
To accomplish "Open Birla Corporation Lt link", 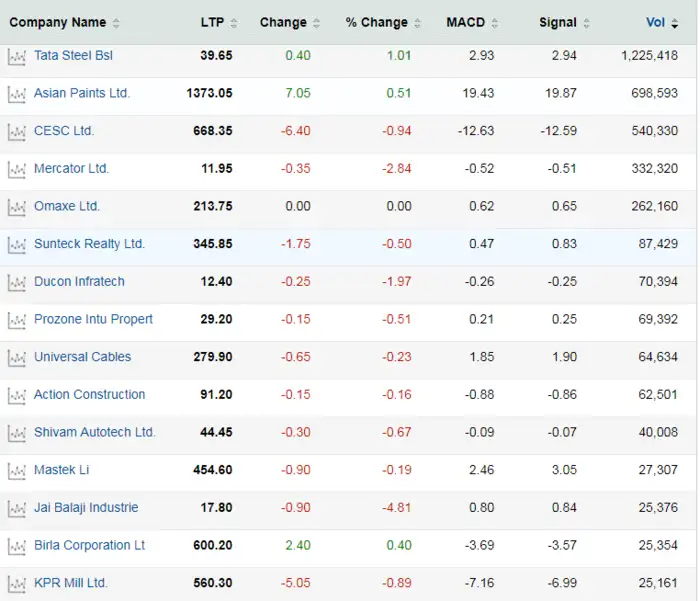I will 89,546.
